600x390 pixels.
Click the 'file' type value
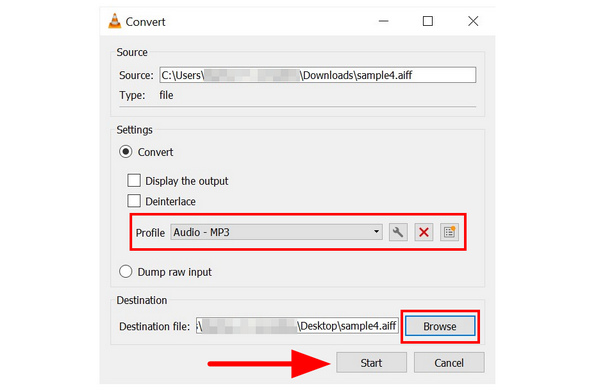click(x=166, y=95)
